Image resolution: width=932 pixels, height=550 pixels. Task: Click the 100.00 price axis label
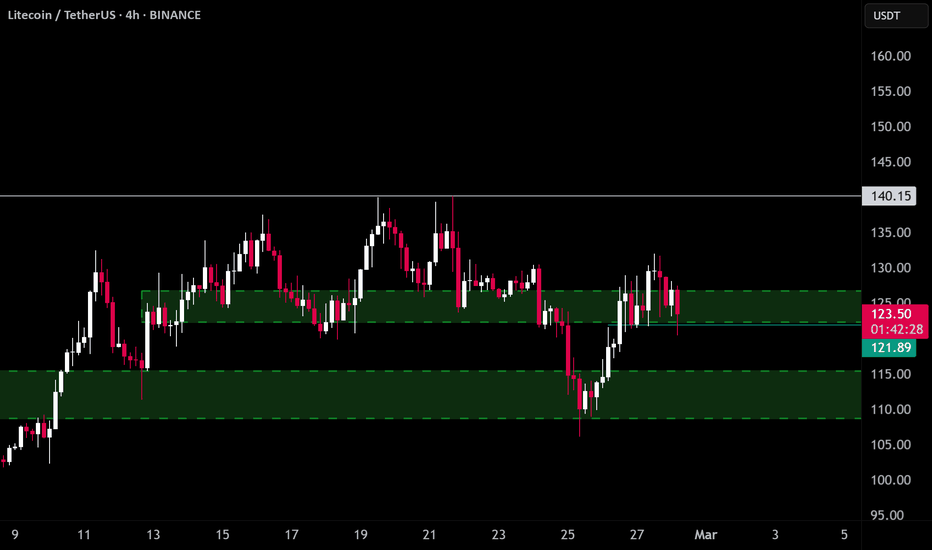tap(890, 480)
